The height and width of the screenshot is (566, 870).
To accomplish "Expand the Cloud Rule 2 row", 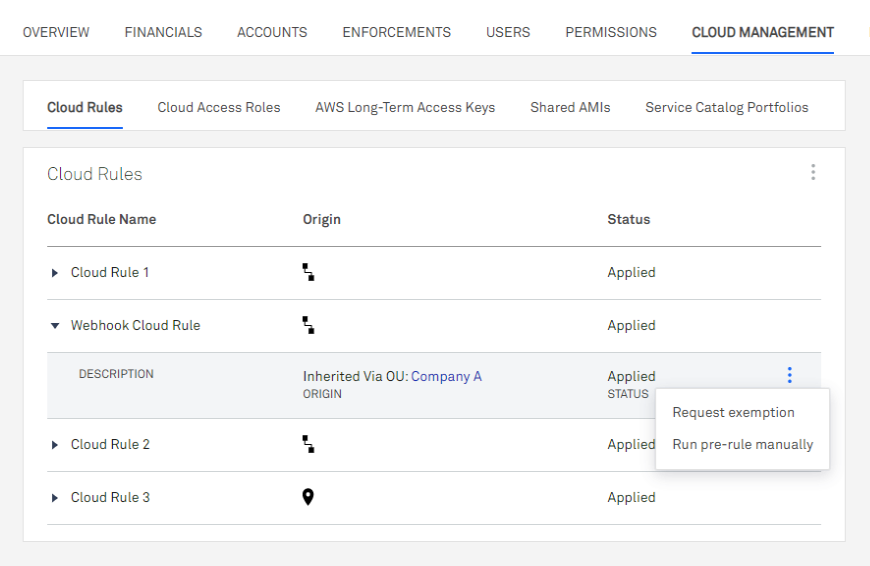I will [x=54, y=444].
